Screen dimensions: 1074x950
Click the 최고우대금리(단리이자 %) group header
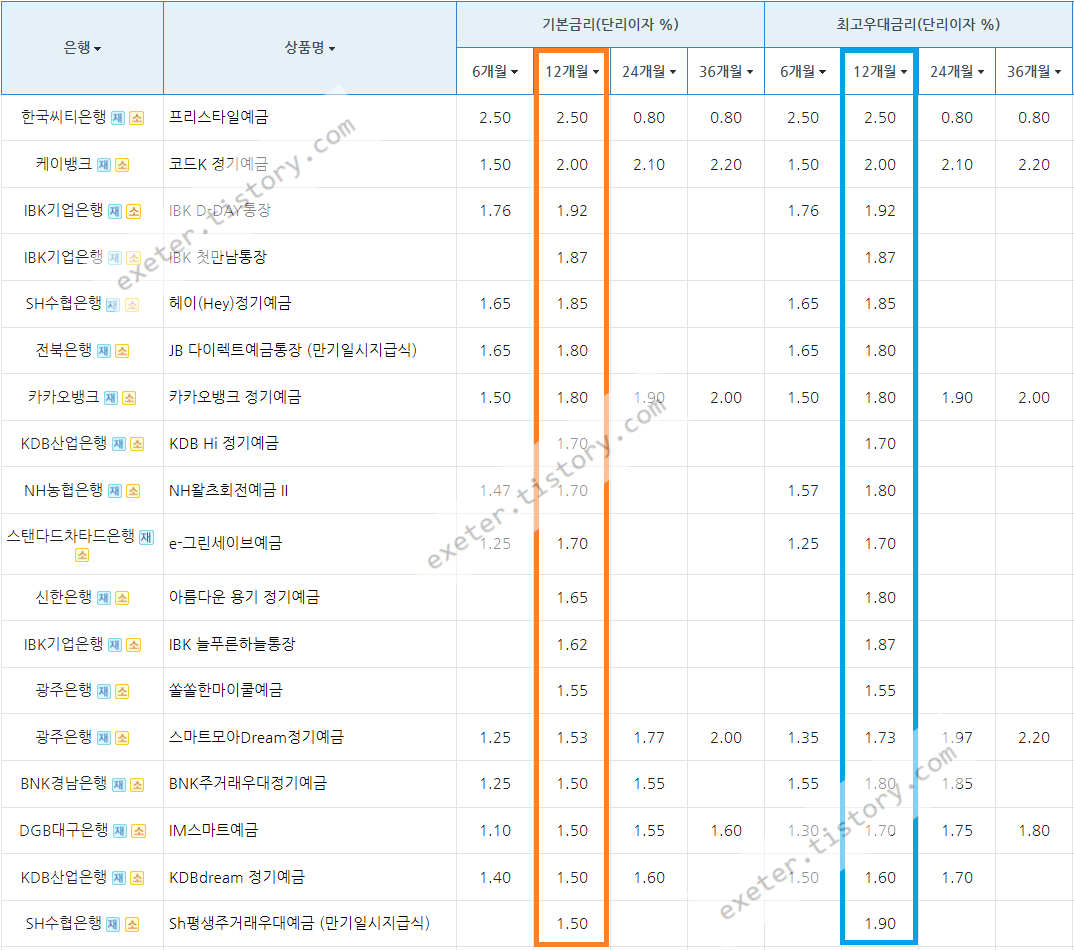point(918,25)
